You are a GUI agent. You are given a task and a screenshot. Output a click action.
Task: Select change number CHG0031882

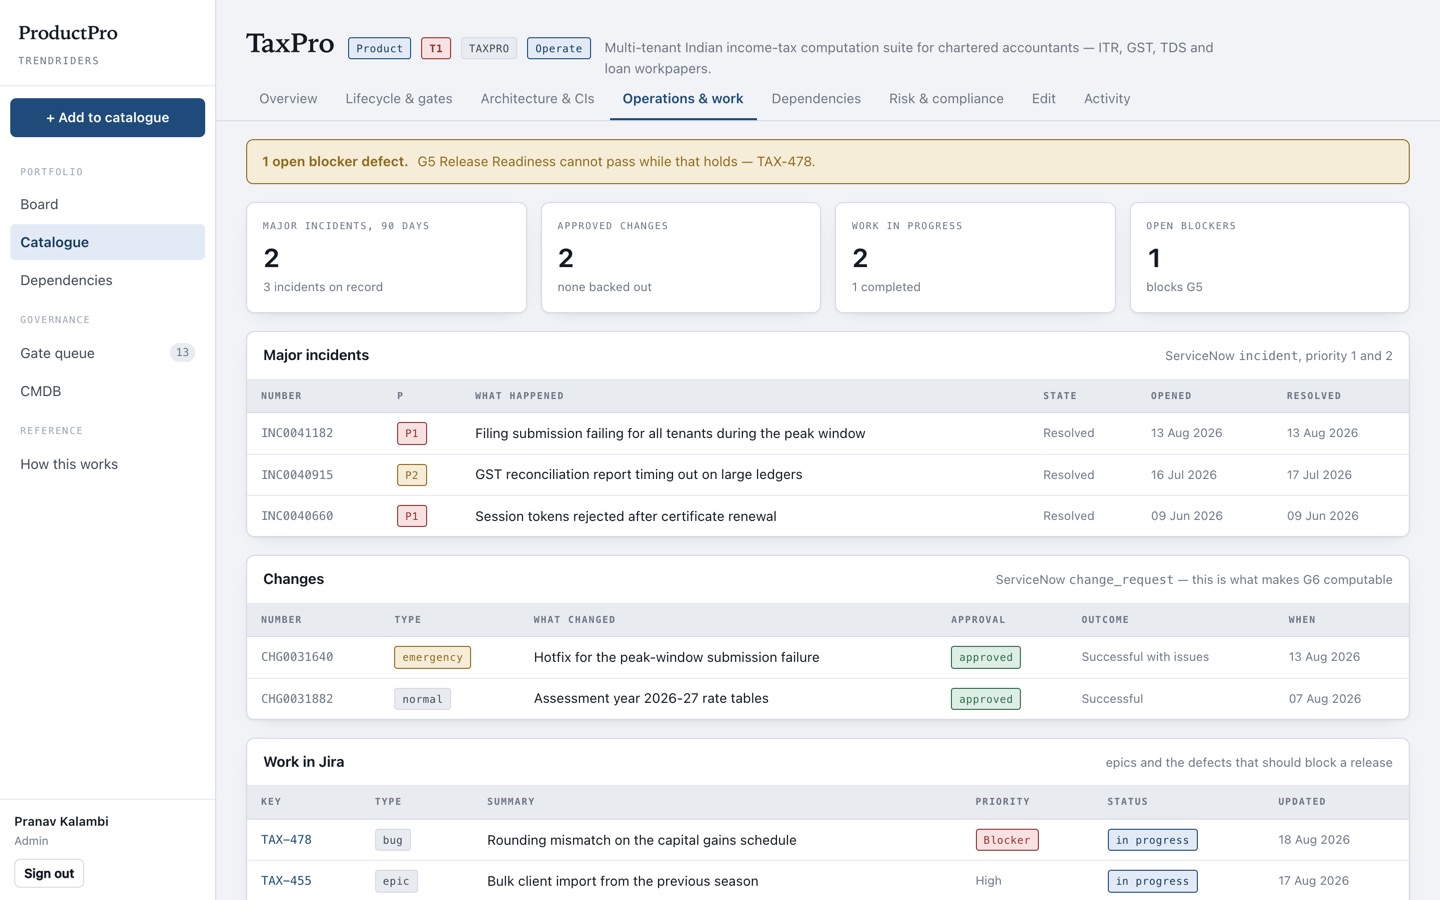(x=297, y=699)
